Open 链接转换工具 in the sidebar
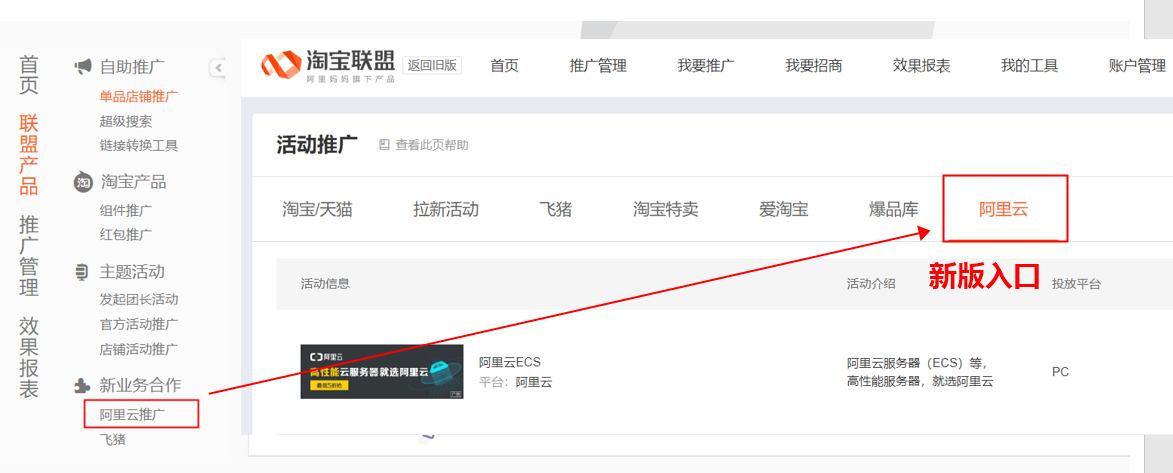 point(139,146)
